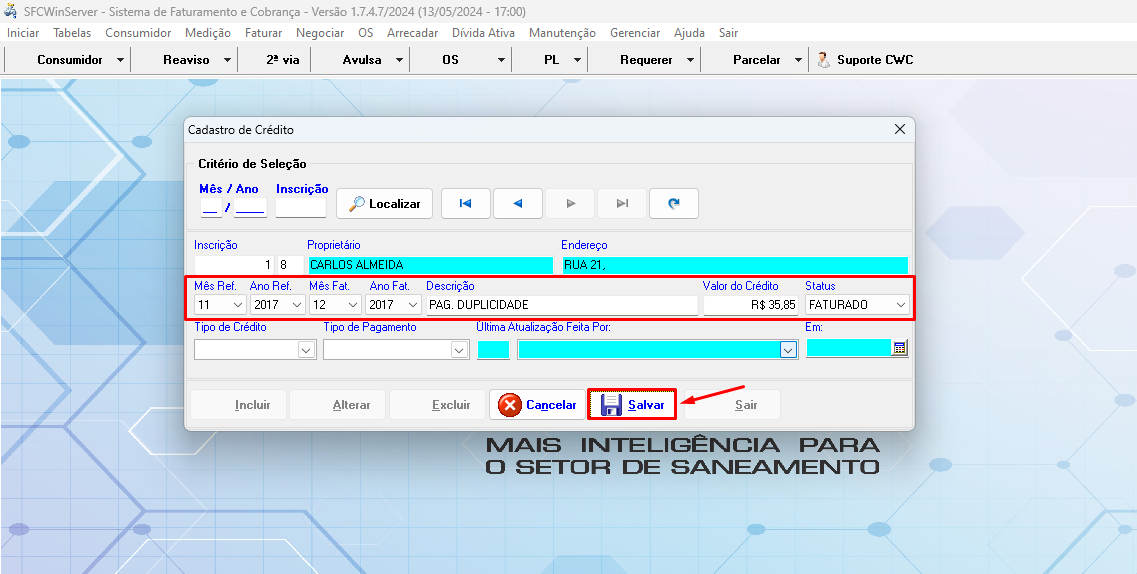Go to previous record arrow button
Image resolution: width=1137 pixels, height=574 pixels.
click(x=518, y=204)
